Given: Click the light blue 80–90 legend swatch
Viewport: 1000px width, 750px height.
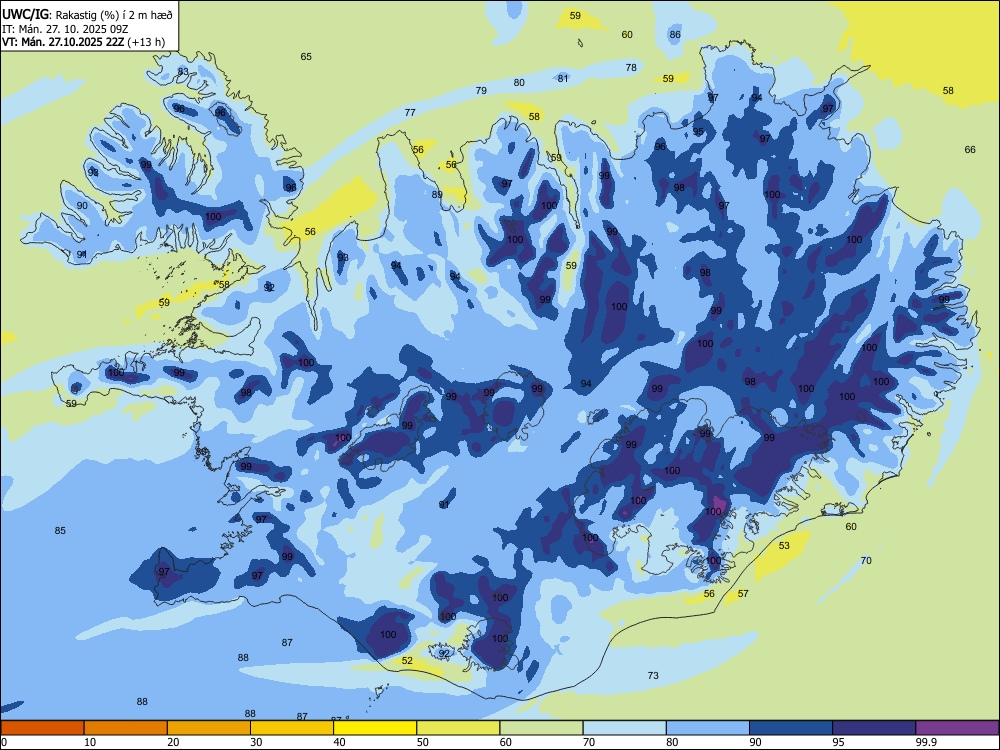Looking at the screenshot, I should click(708, 728).
